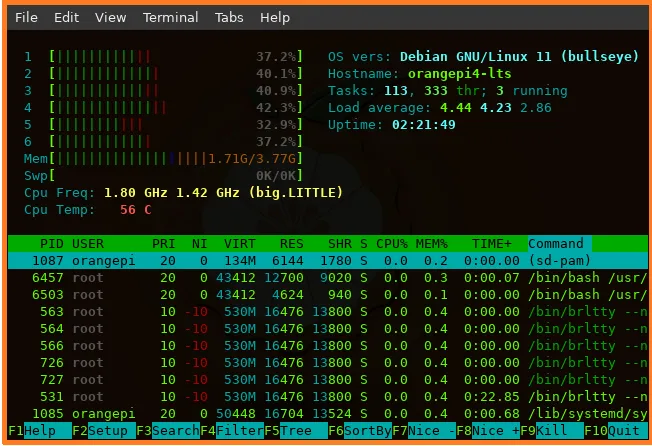Viewport: 652px width, 446px height.
Task: Click the PID column header
Action: pos(51,243)
